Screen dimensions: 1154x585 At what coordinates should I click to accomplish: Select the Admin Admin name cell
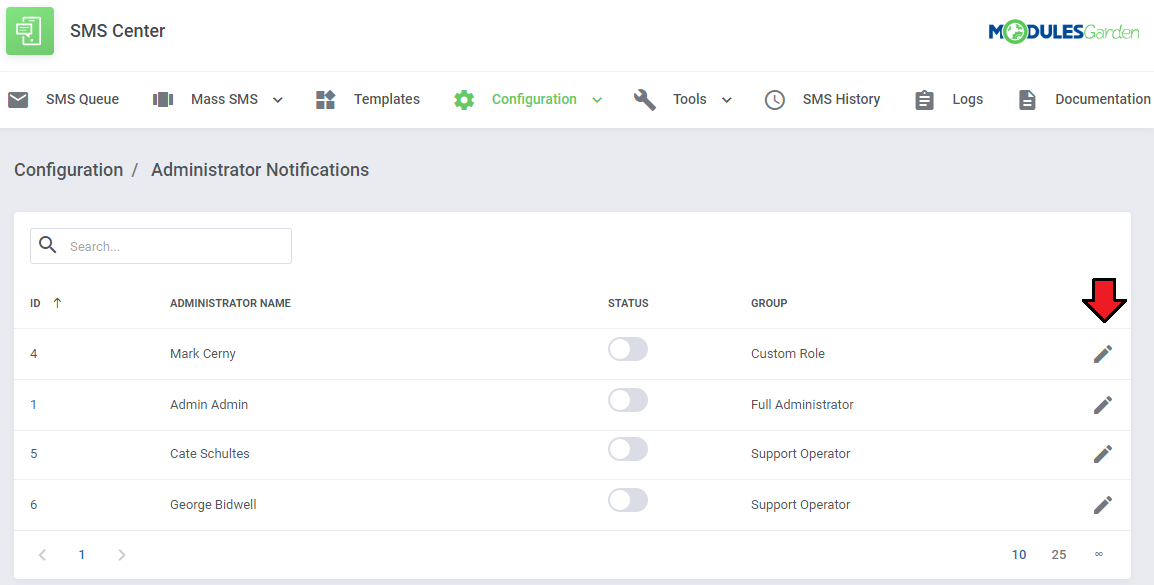point(209,405)
